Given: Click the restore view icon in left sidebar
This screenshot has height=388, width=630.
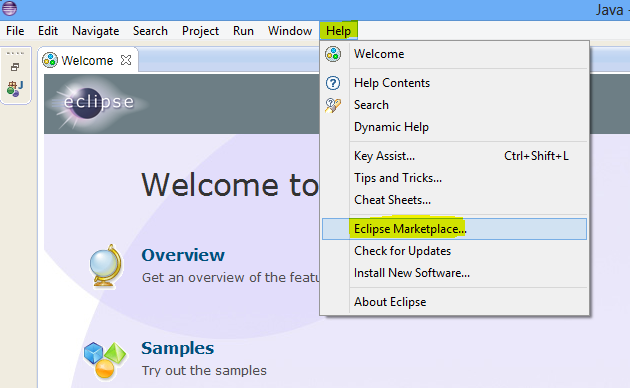Looking at the screenshot, I should tap(15, 67).
